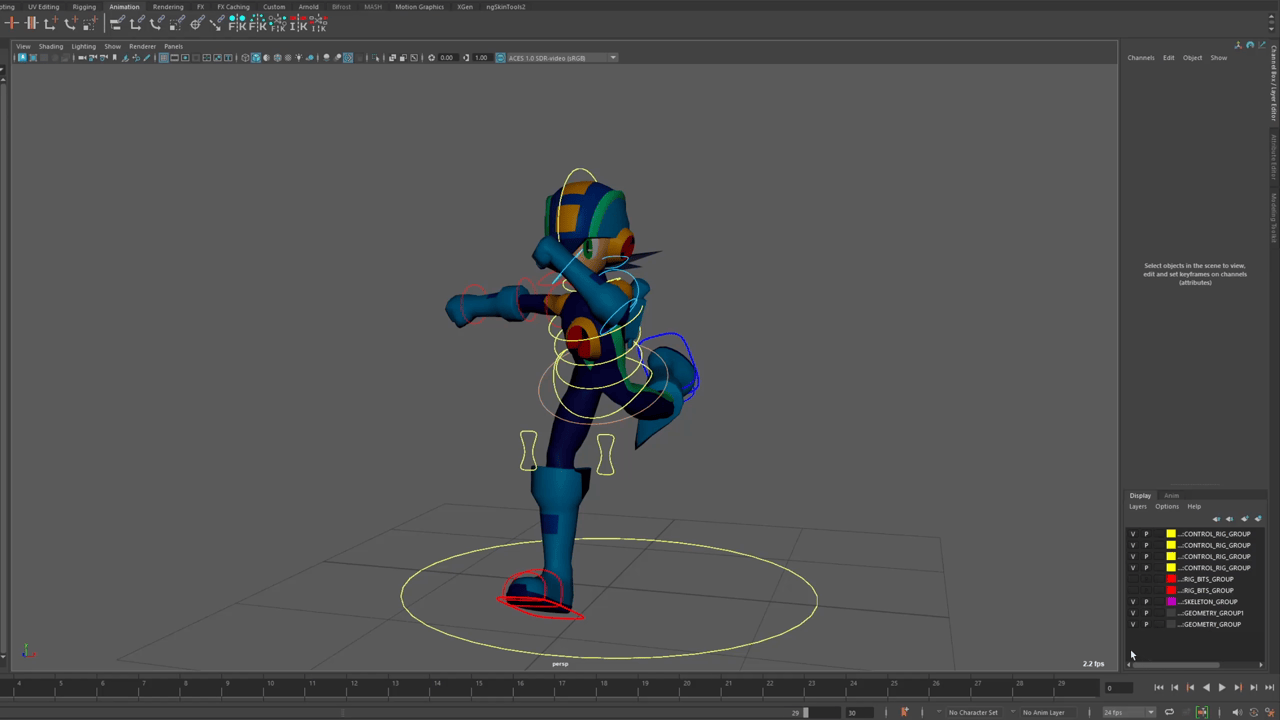Toggle playback P on first CONTROL_RIG_GROUP layer
Screen dimensions: 1280x720
pyautogui.click(x=1146, y=534)
